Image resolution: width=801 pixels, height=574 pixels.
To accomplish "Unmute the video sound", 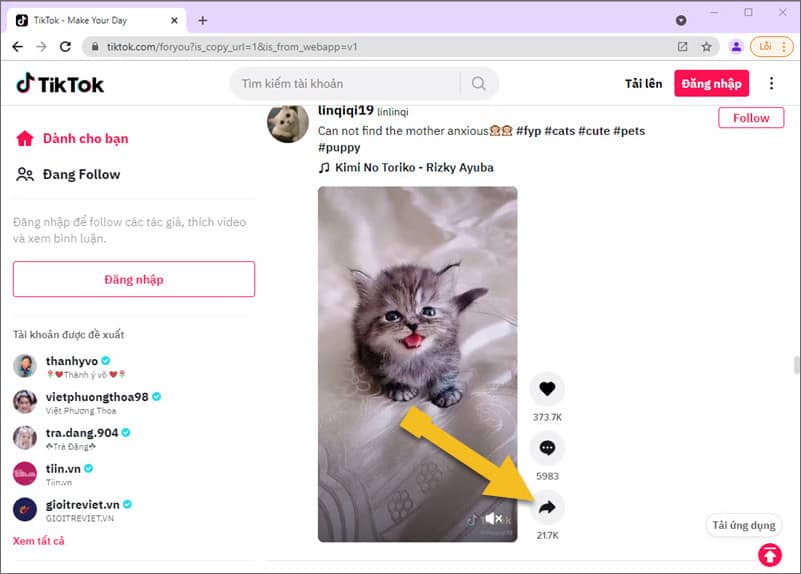I will (x=493, y=519).
